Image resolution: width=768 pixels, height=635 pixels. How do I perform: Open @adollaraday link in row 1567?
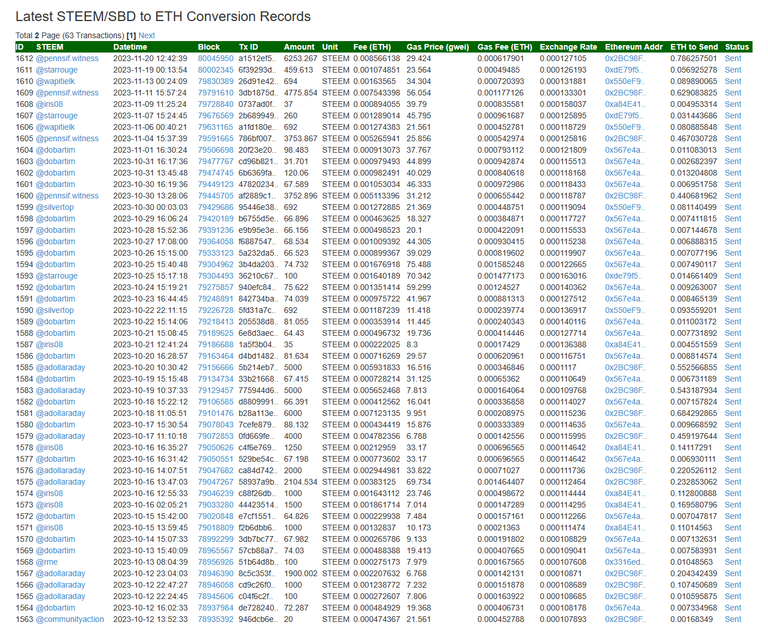coord(60,574)
